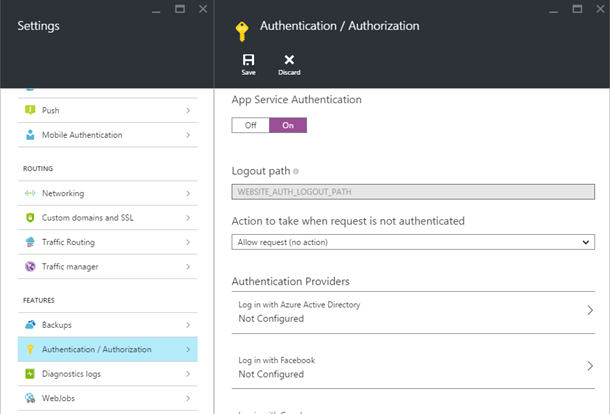Expand the Traffic manager chevron
This screenshot has width=610, height=414.
[x=188, y=267]
